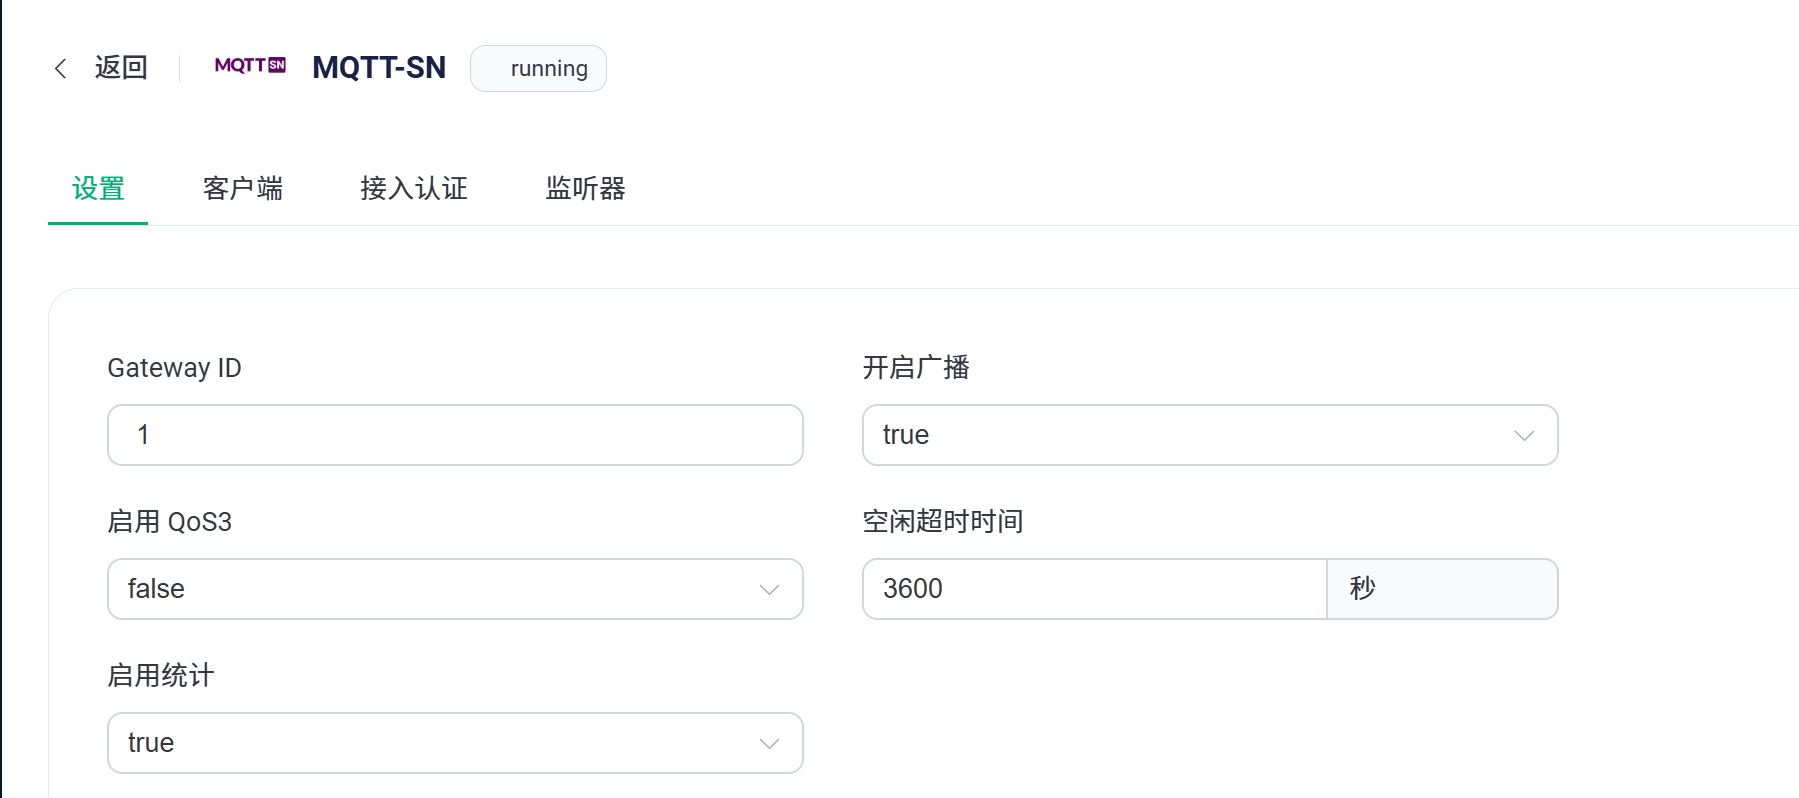Click the back arrow chevron icon
The image size is (1799, 798).
tap(60, 68)
